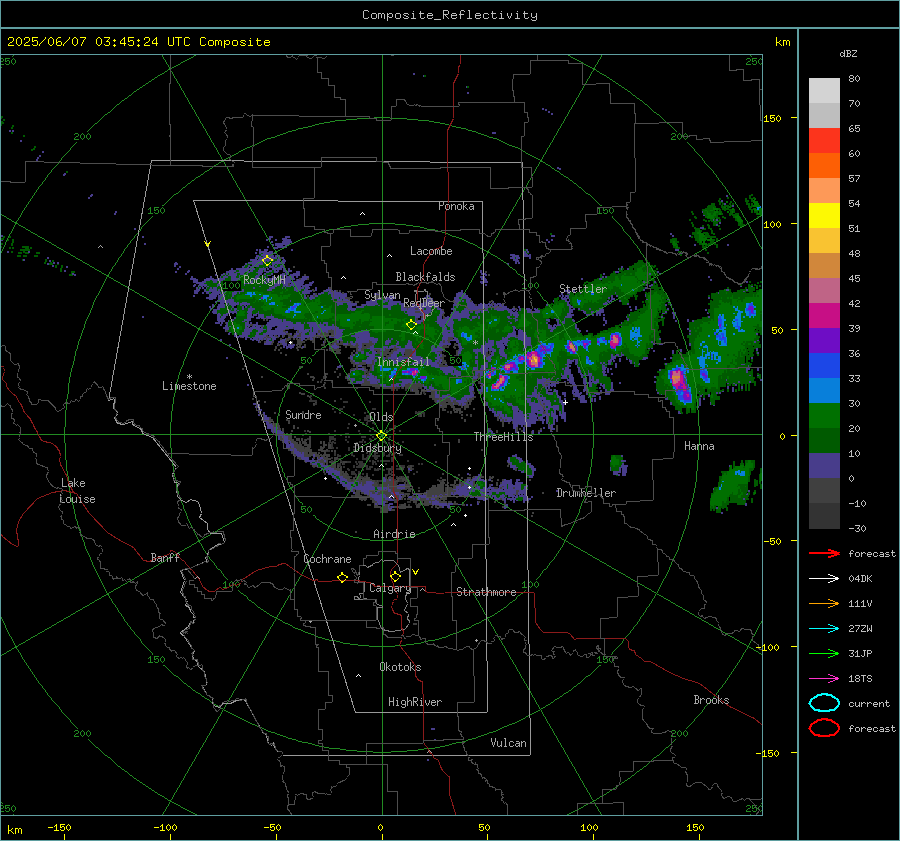Click the dBZ legend heading

(x=848, y=53)
